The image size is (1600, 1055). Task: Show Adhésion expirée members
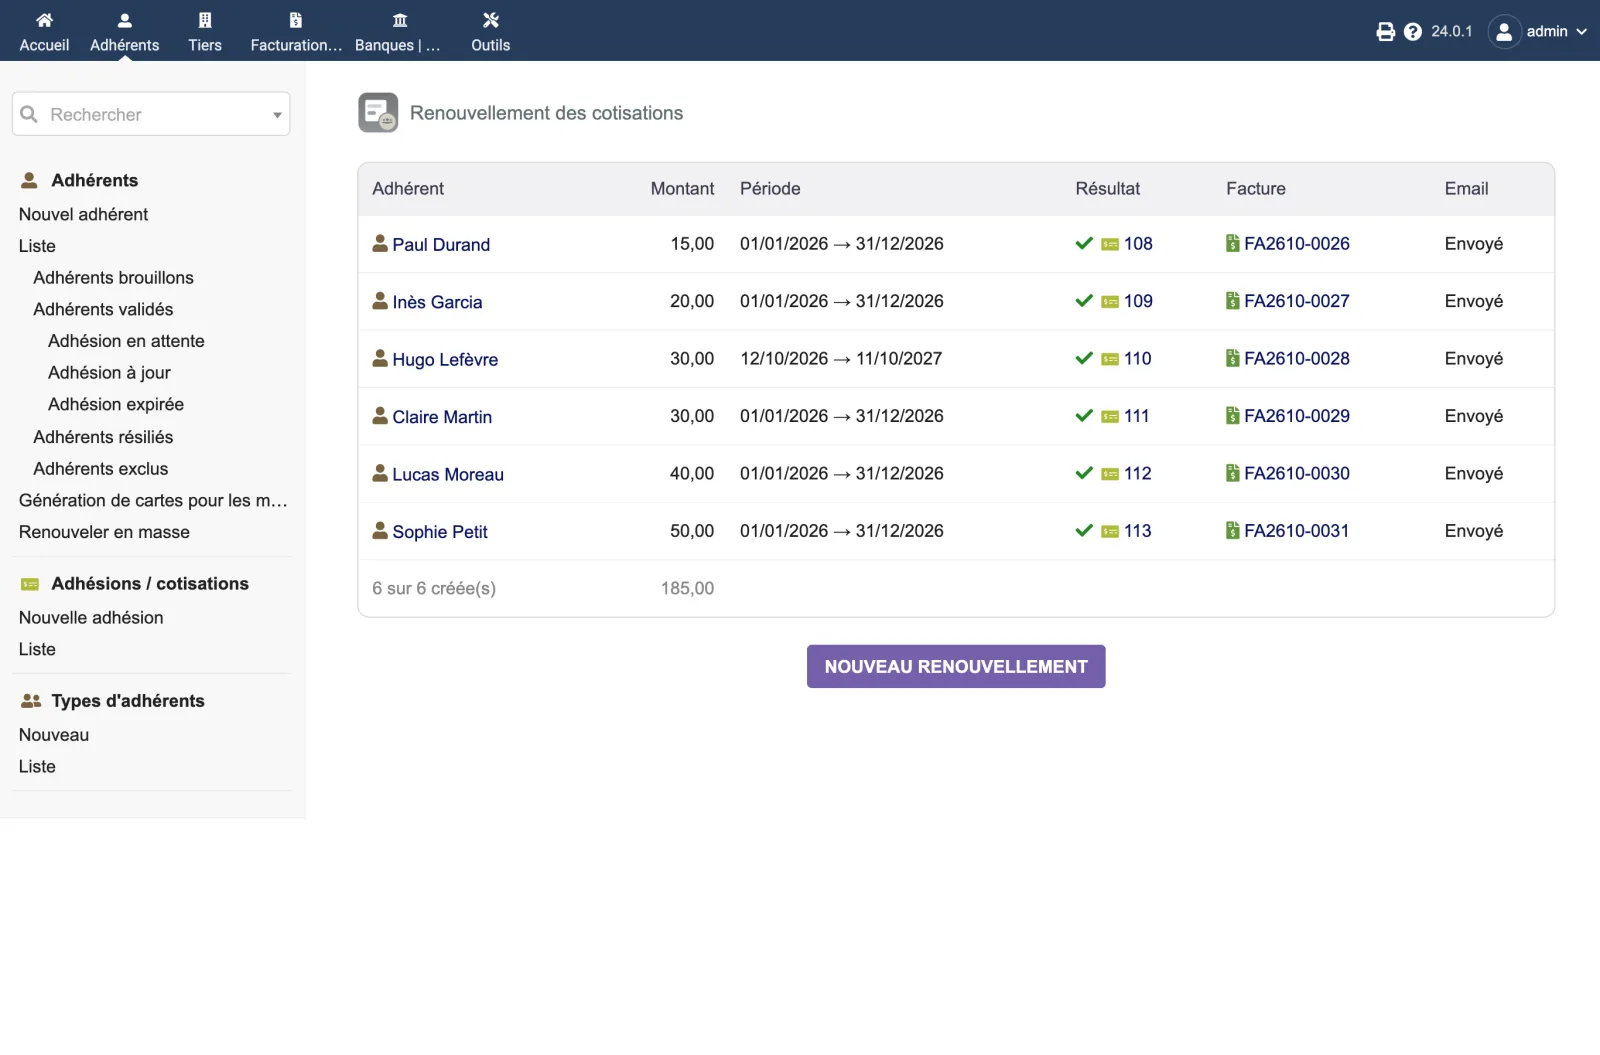[116, 404]
